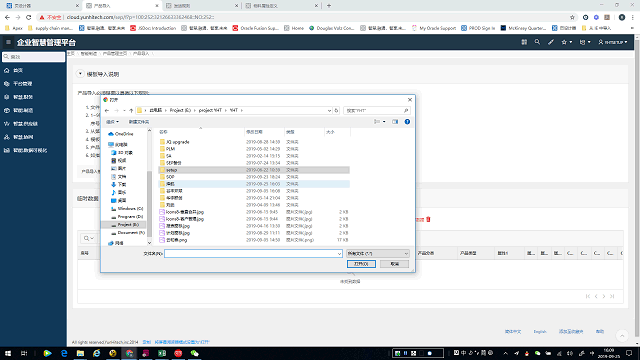The height and width of the screenshot is (360, 640).
Task: Click the browser back arrow
Action: [x=7, y=17]
